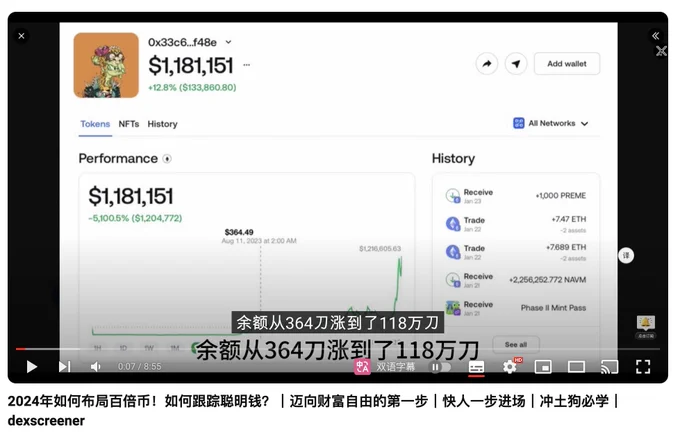Open Receive +1,000 PREME transaction

[x=516, y=196]
